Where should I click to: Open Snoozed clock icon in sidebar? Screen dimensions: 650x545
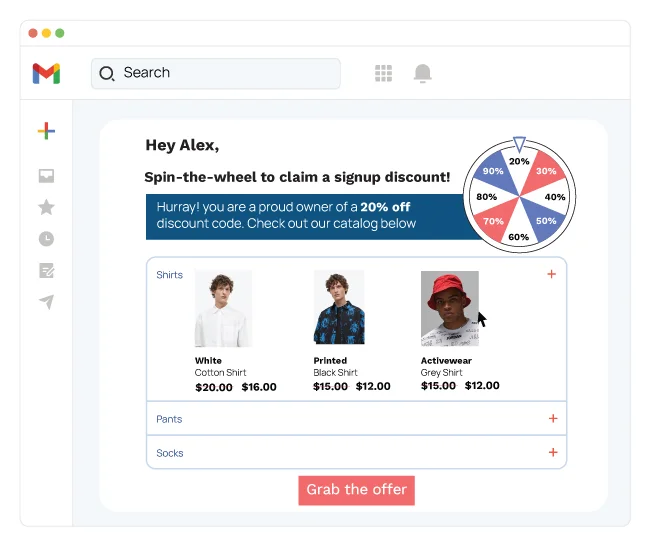pos(46,239)
